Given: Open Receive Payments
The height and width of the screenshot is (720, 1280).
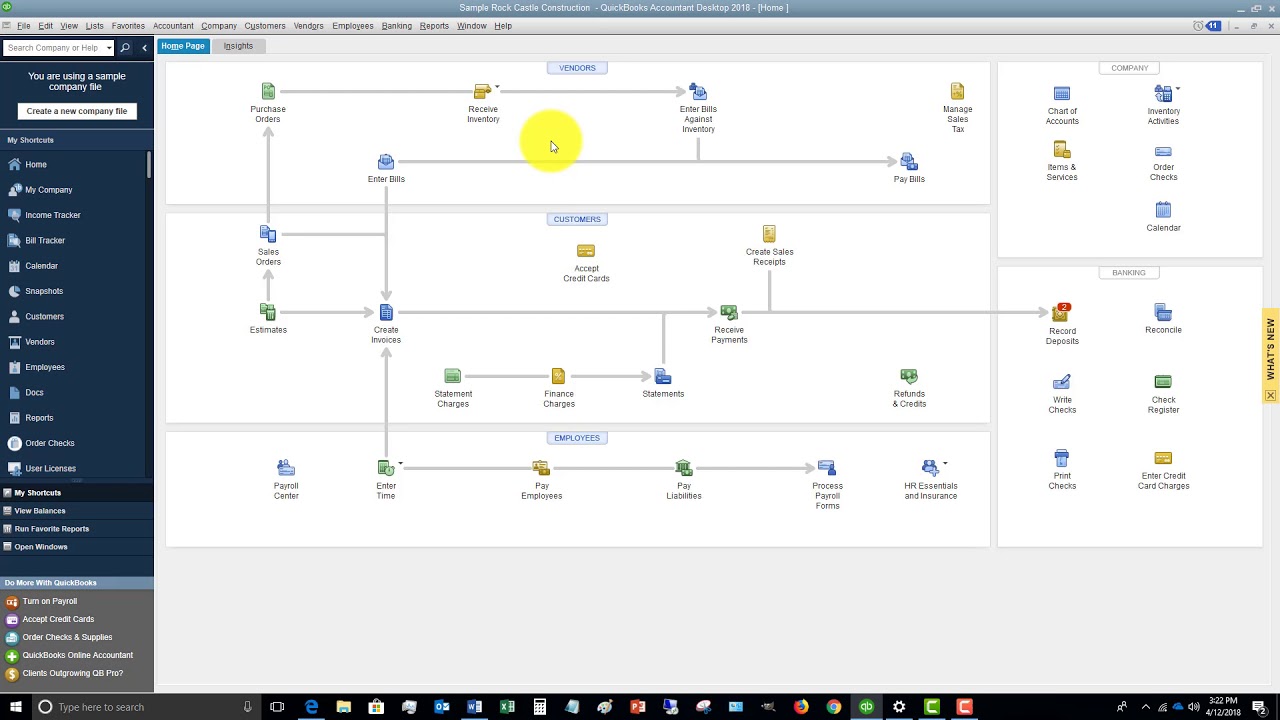Looking at the screenshot, I should (729, 312).
